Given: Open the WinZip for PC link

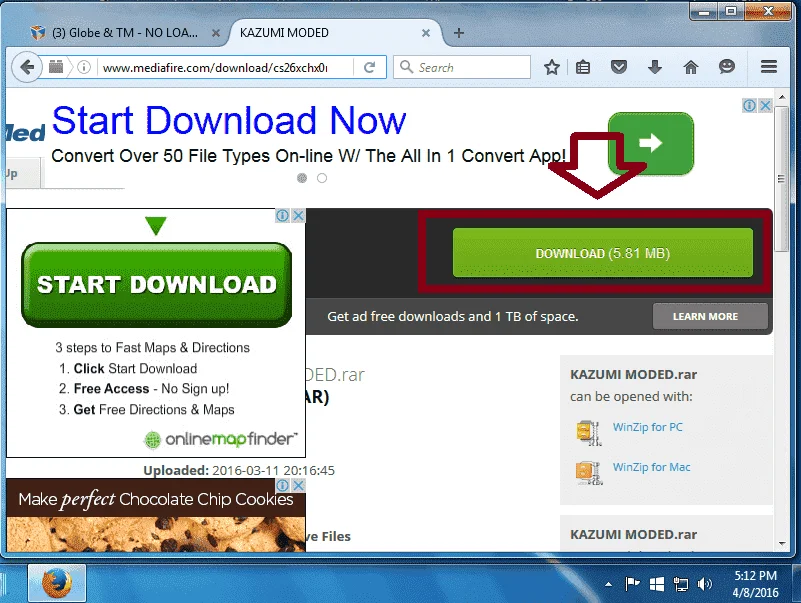Looking at the screenshot, I should pyautogui.click(x=647, y=427).
